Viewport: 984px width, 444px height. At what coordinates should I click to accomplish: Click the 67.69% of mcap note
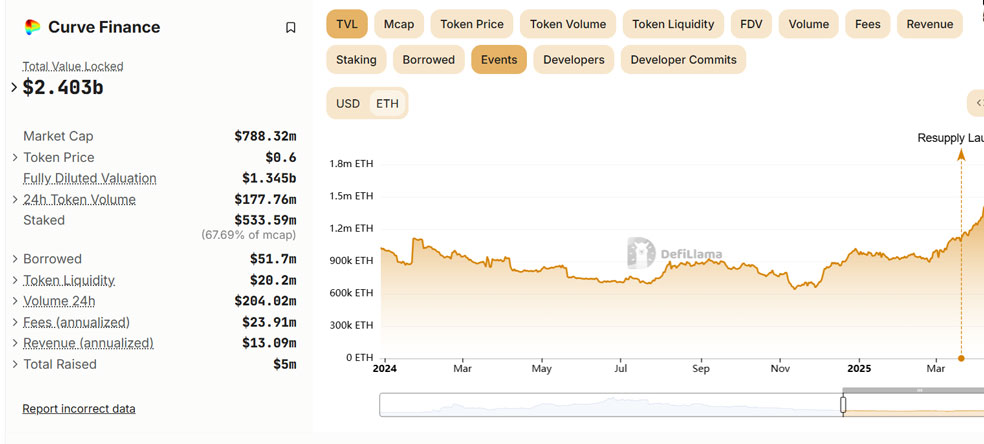[x=249, y=235]
